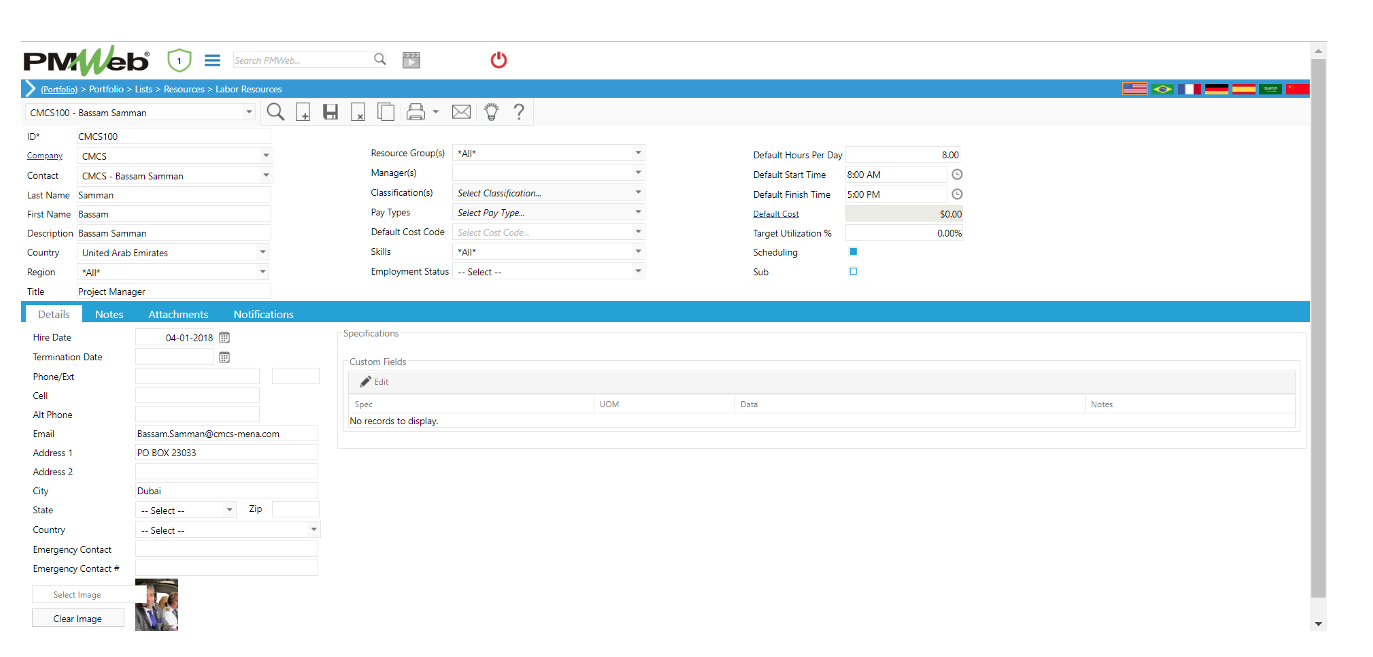The height and width of the screenshot is (657, 1373).
Task: Open the Resource Group(s) dropdown
Action: [638, 154]
